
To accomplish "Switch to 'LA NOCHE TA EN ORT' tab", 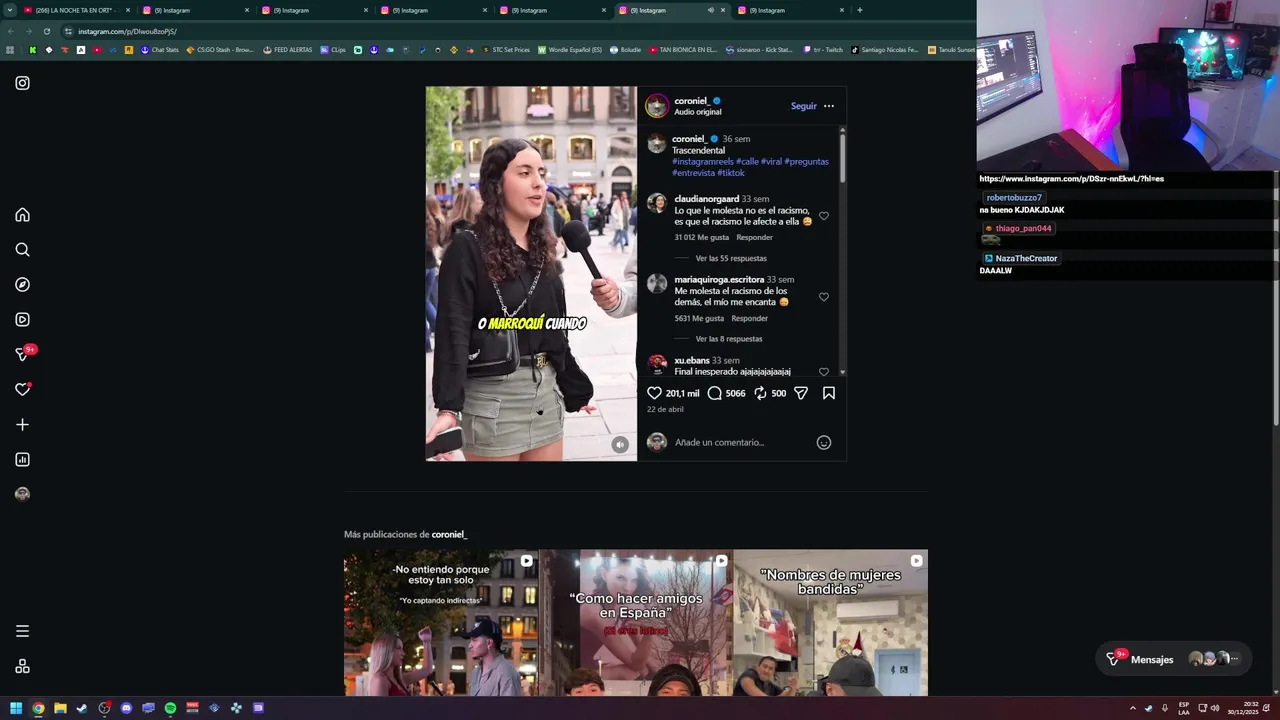I will 76,10.
